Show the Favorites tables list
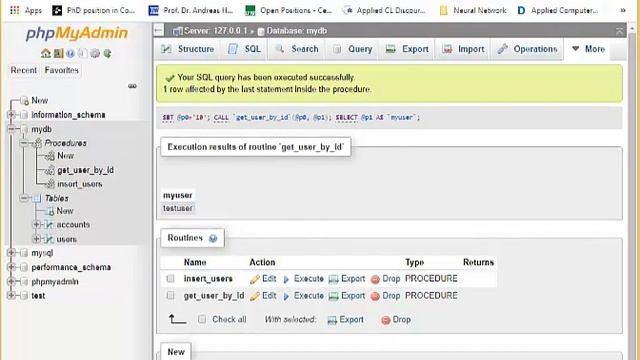640x360 pixels. 62,70
